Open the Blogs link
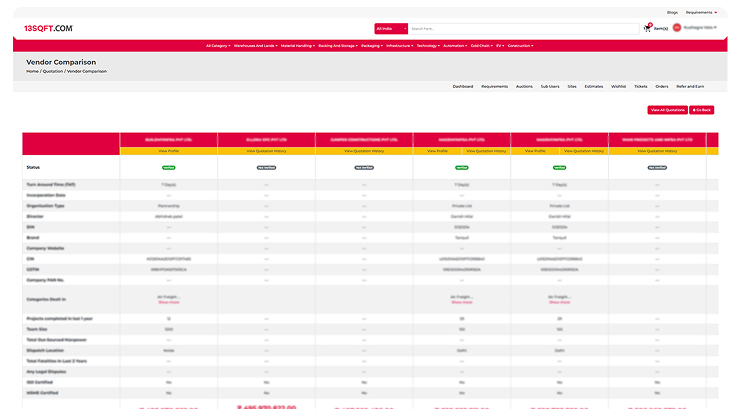The image size is (740, 416). 672,12
